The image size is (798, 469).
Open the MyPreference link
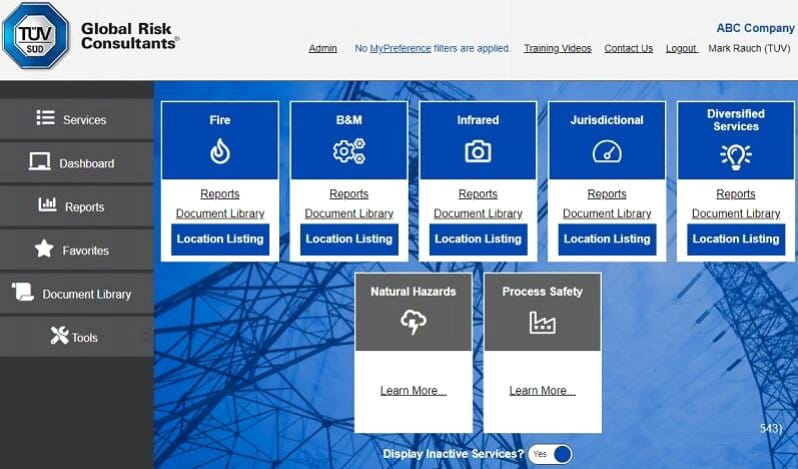coord(401,48)
